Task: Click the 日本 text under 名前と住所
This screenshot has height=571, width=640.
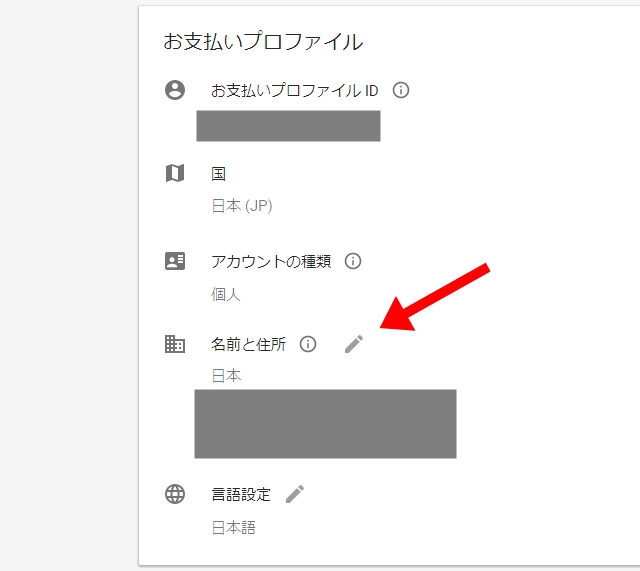Action: click(x=226, y=375)
